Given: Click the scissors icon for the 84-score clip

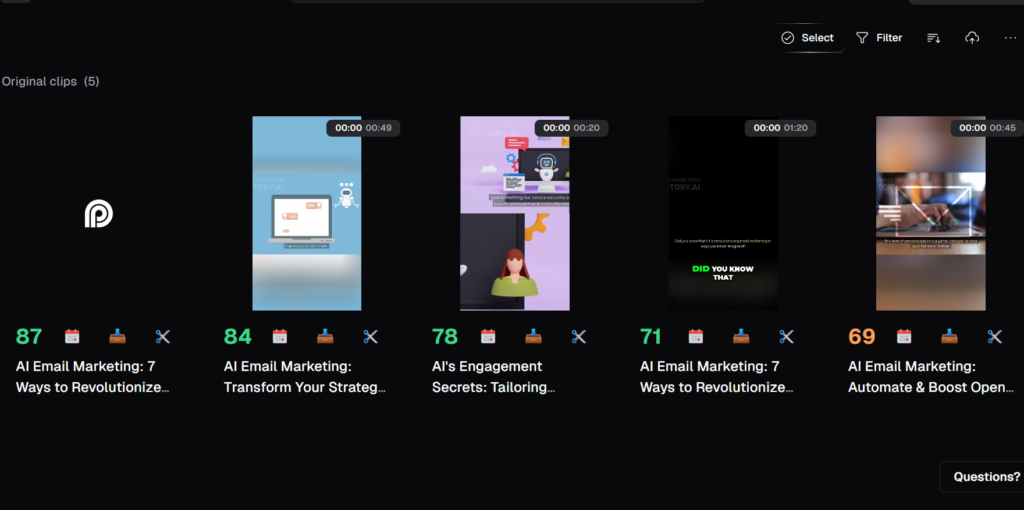Looking at the screenshot, I should point(371,337).
